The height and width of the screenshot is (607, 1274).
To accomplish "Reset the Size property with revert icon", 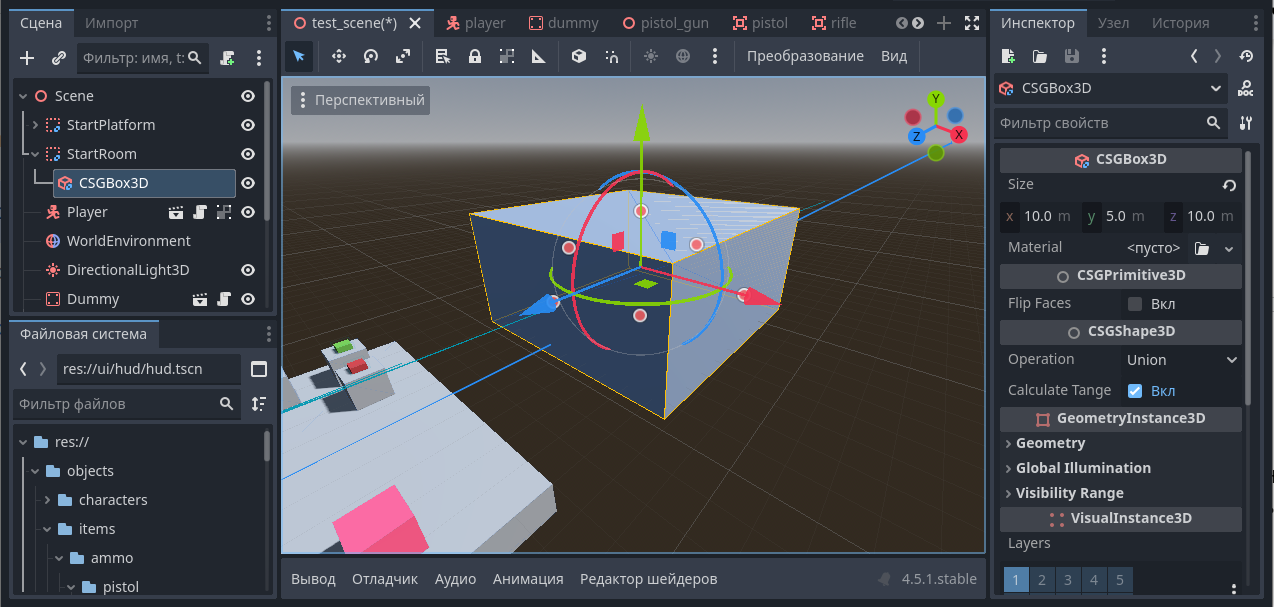I will click(x=1229, y=185).
